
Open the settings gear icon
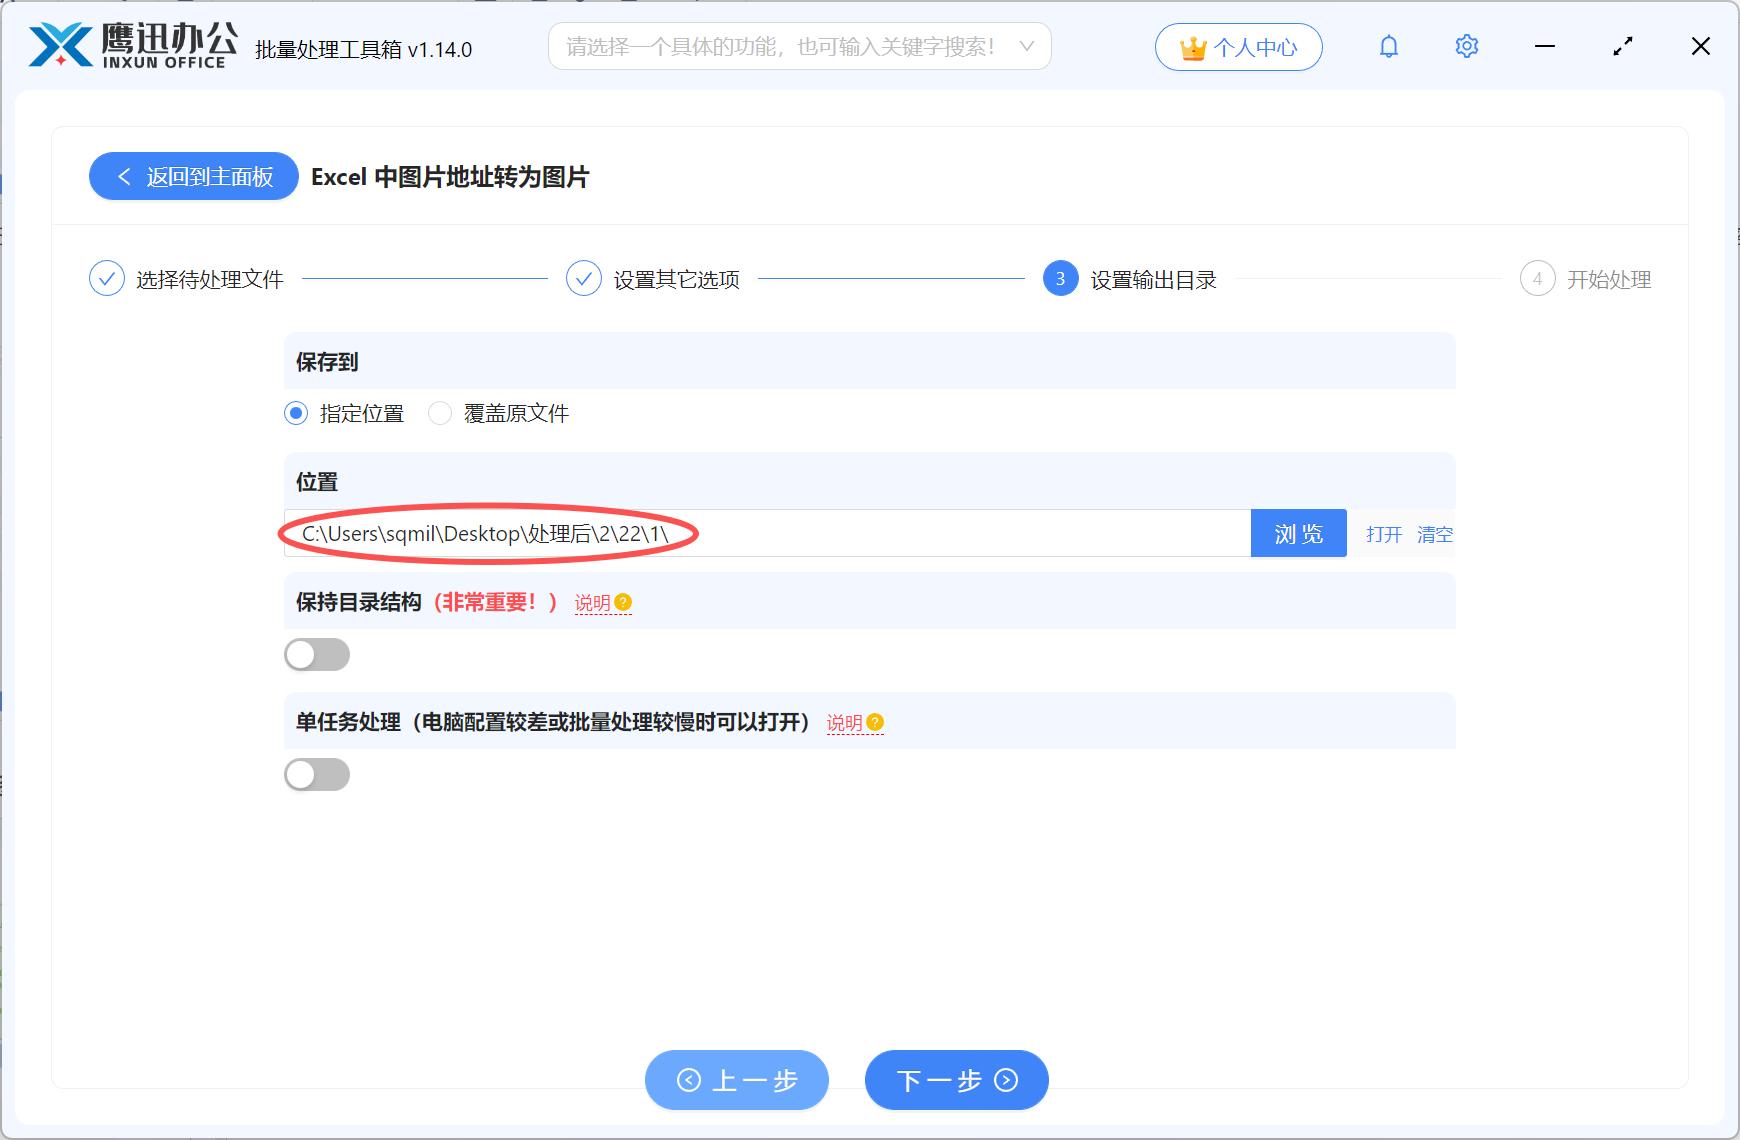(1466, 46)
